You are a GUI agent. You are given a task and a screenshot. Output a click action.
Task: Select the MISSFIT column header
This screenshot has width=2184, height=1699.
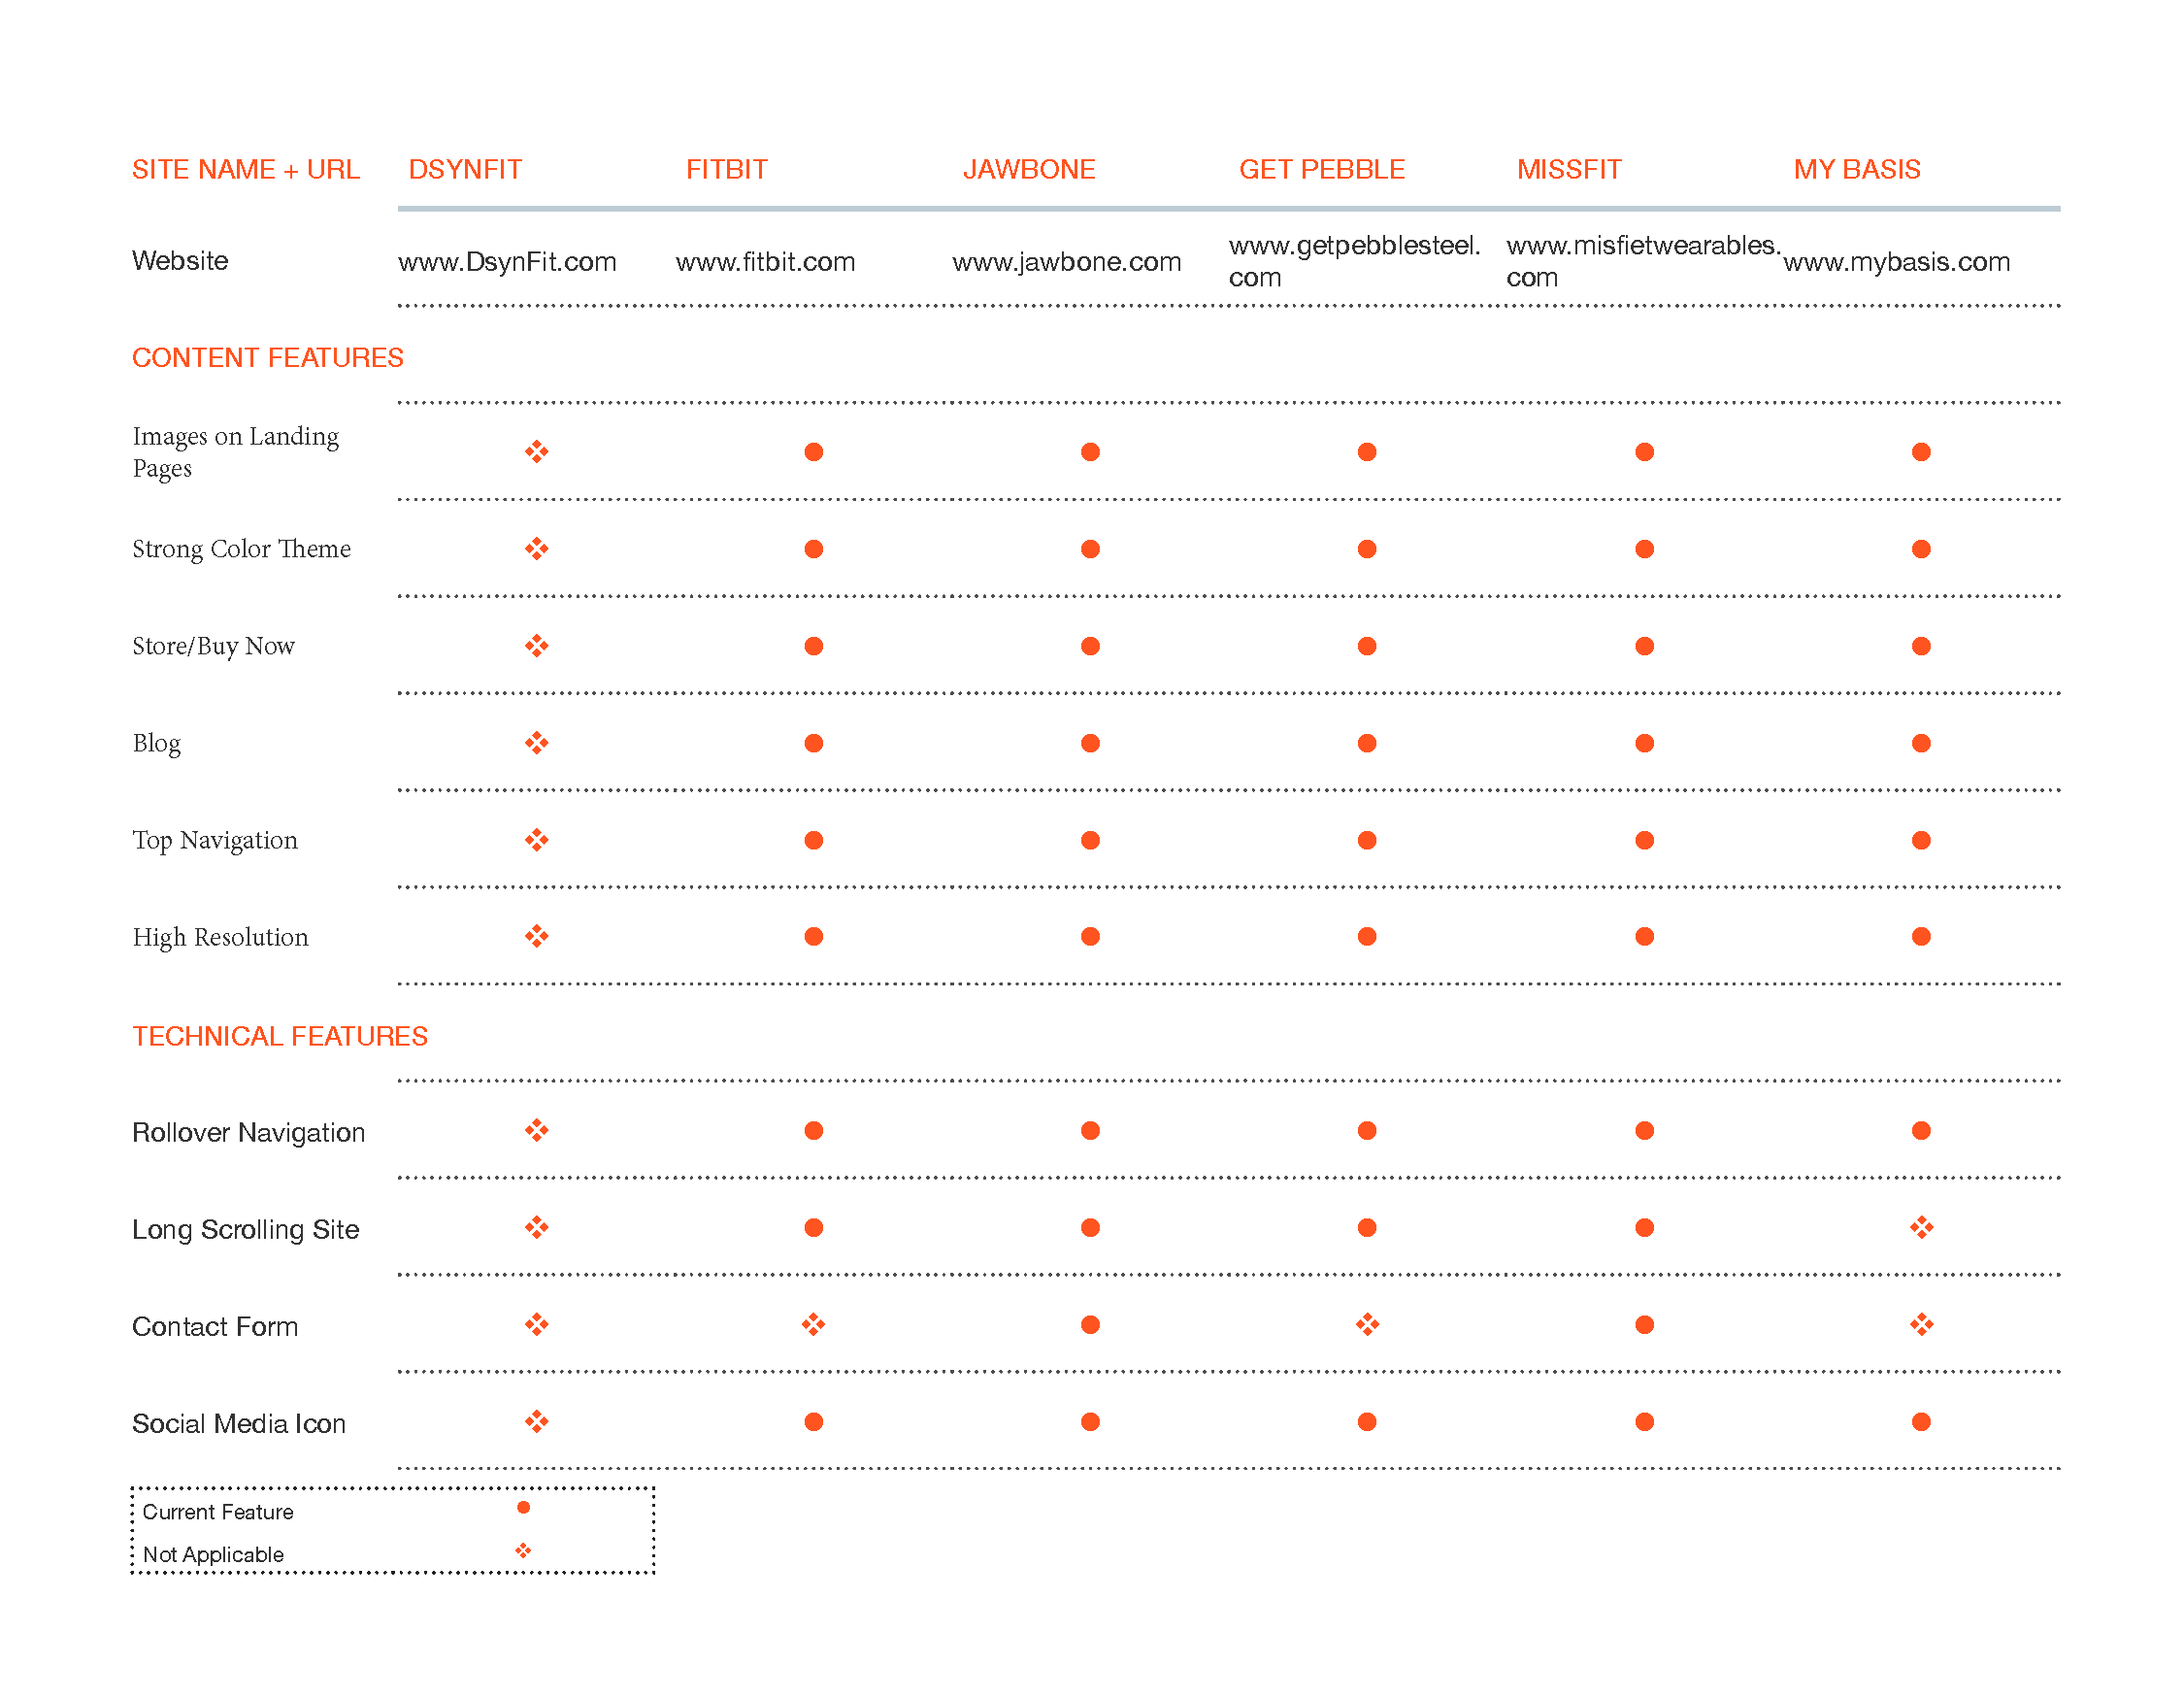tap(1568, 169)
